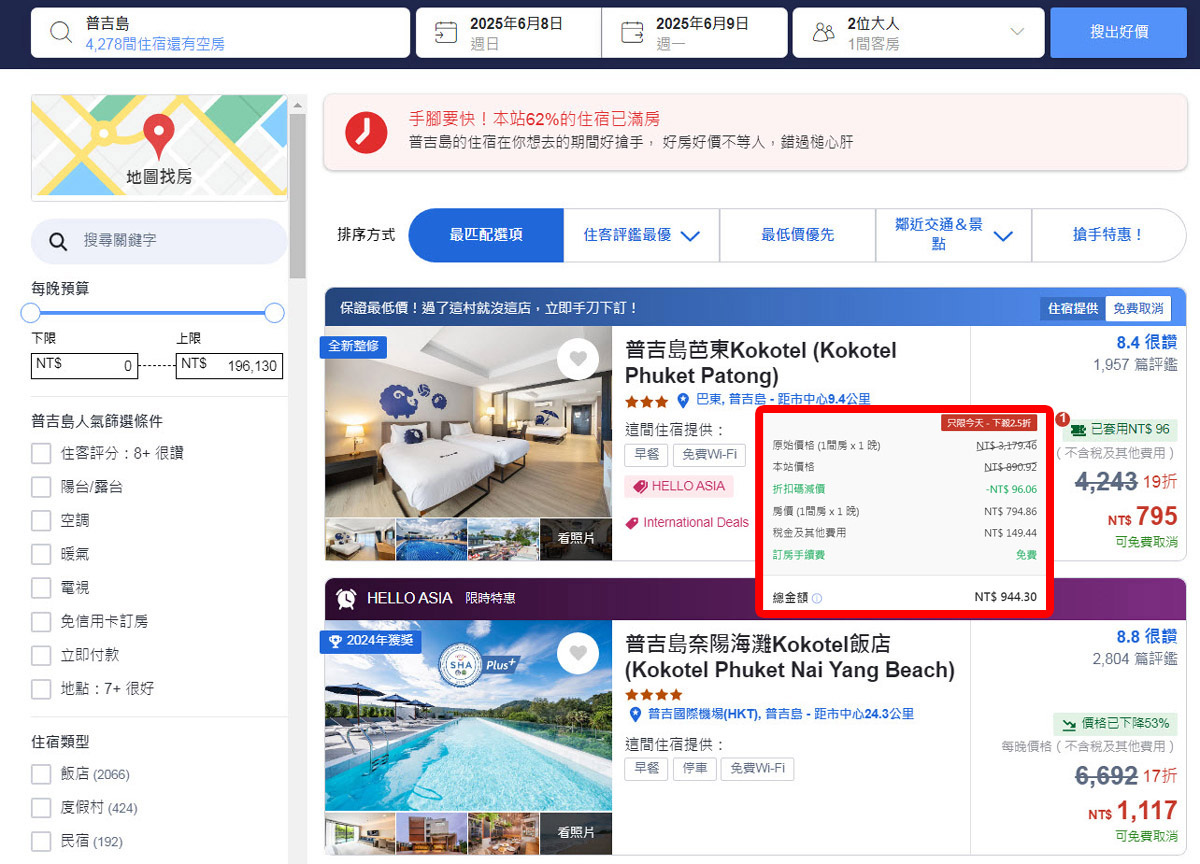Select the 電視 filter checkbox
Screen dimensions: 1200x864
point(41,588)
